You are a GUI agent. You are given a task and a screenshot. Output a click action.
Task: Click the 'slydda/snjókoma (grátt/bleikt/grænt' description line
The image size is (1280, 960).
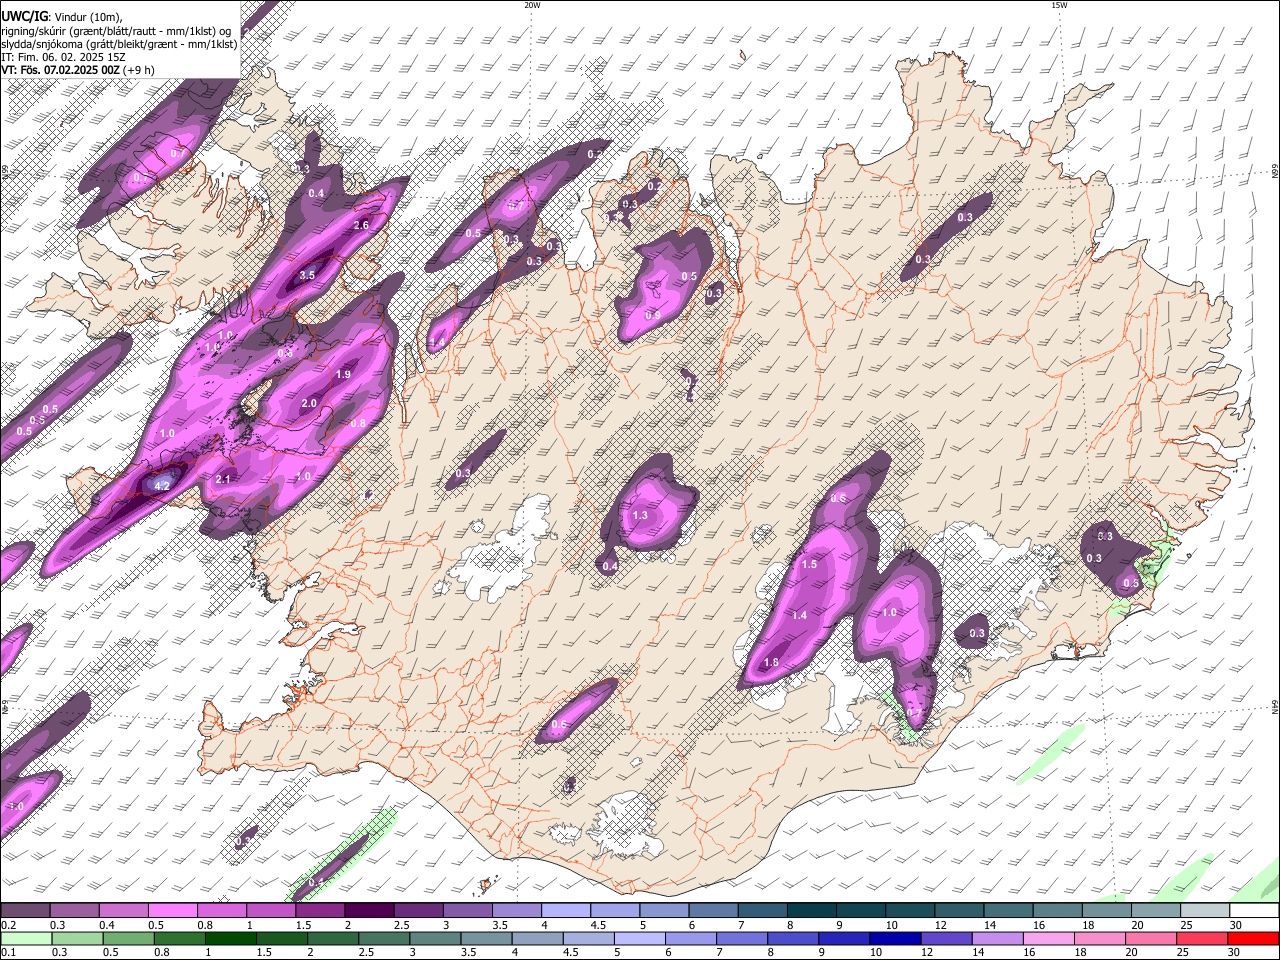(x=119, y=44)
